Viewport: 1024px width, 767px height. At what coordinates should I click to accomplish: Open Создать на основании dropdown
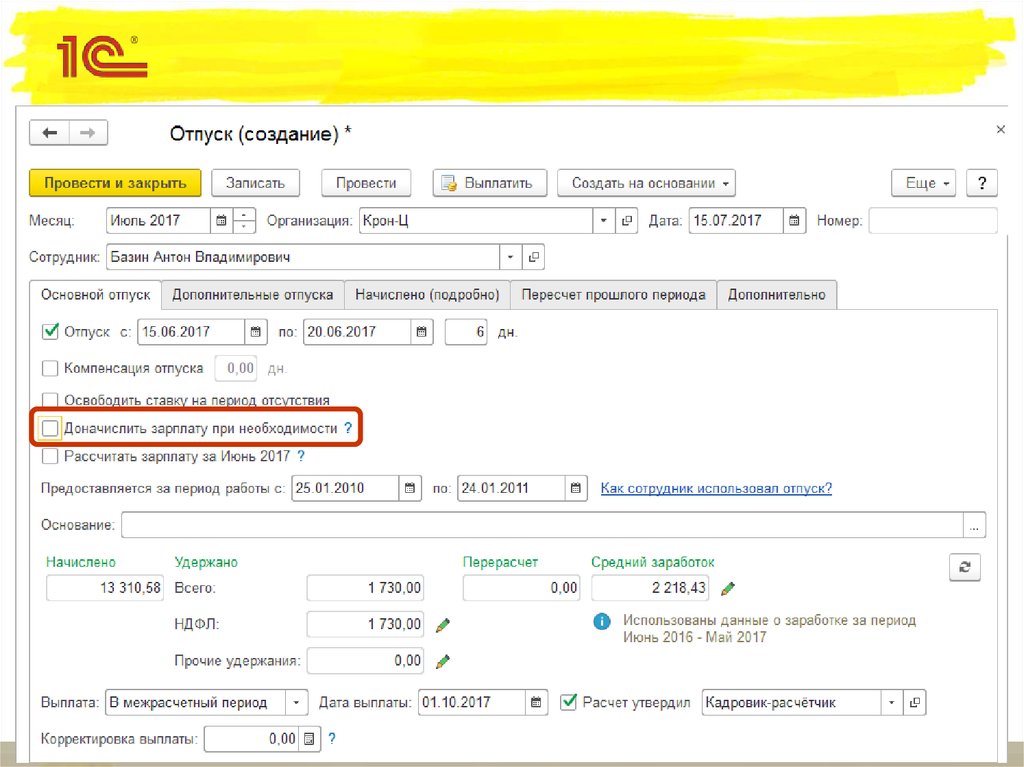pos(646,183)
